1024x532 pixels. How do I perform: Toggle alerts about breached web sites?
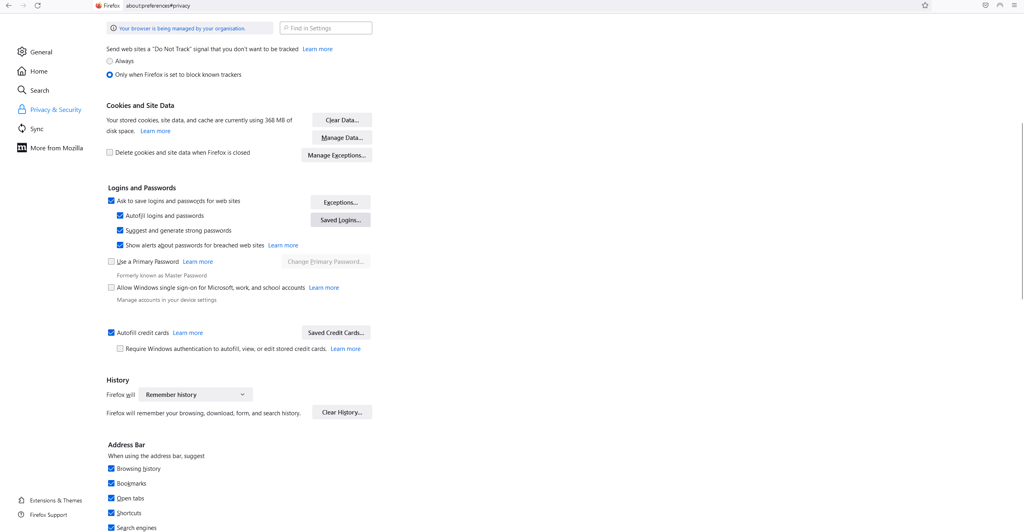120,245
